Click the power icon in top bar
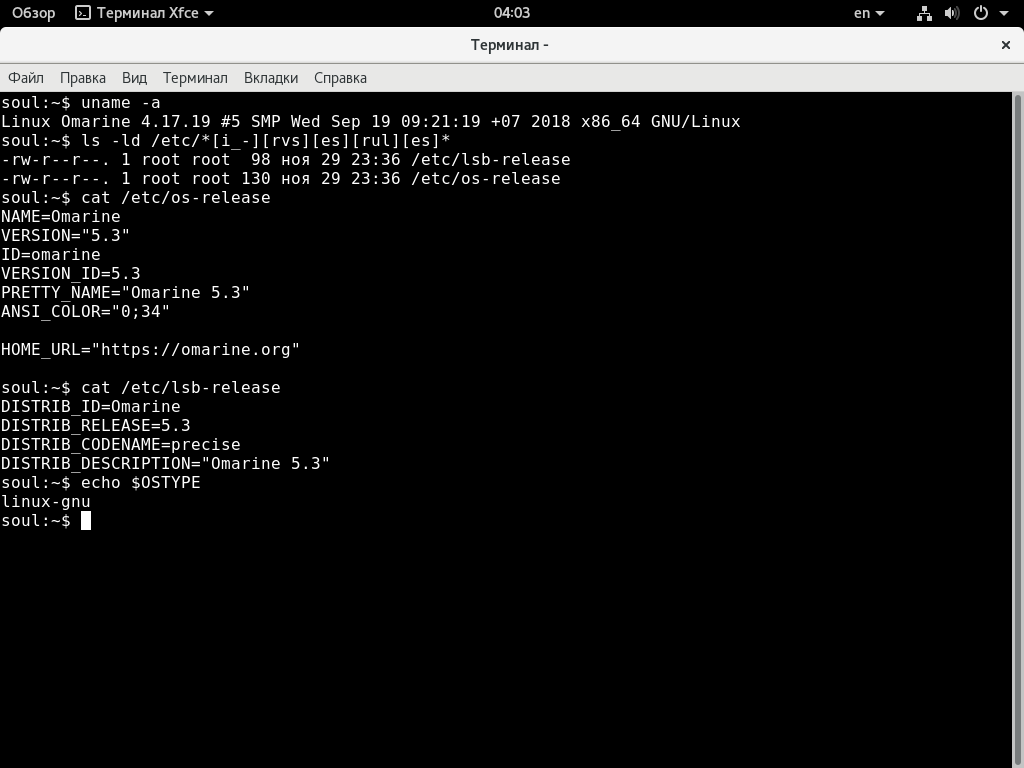 [x=981, y=12]
